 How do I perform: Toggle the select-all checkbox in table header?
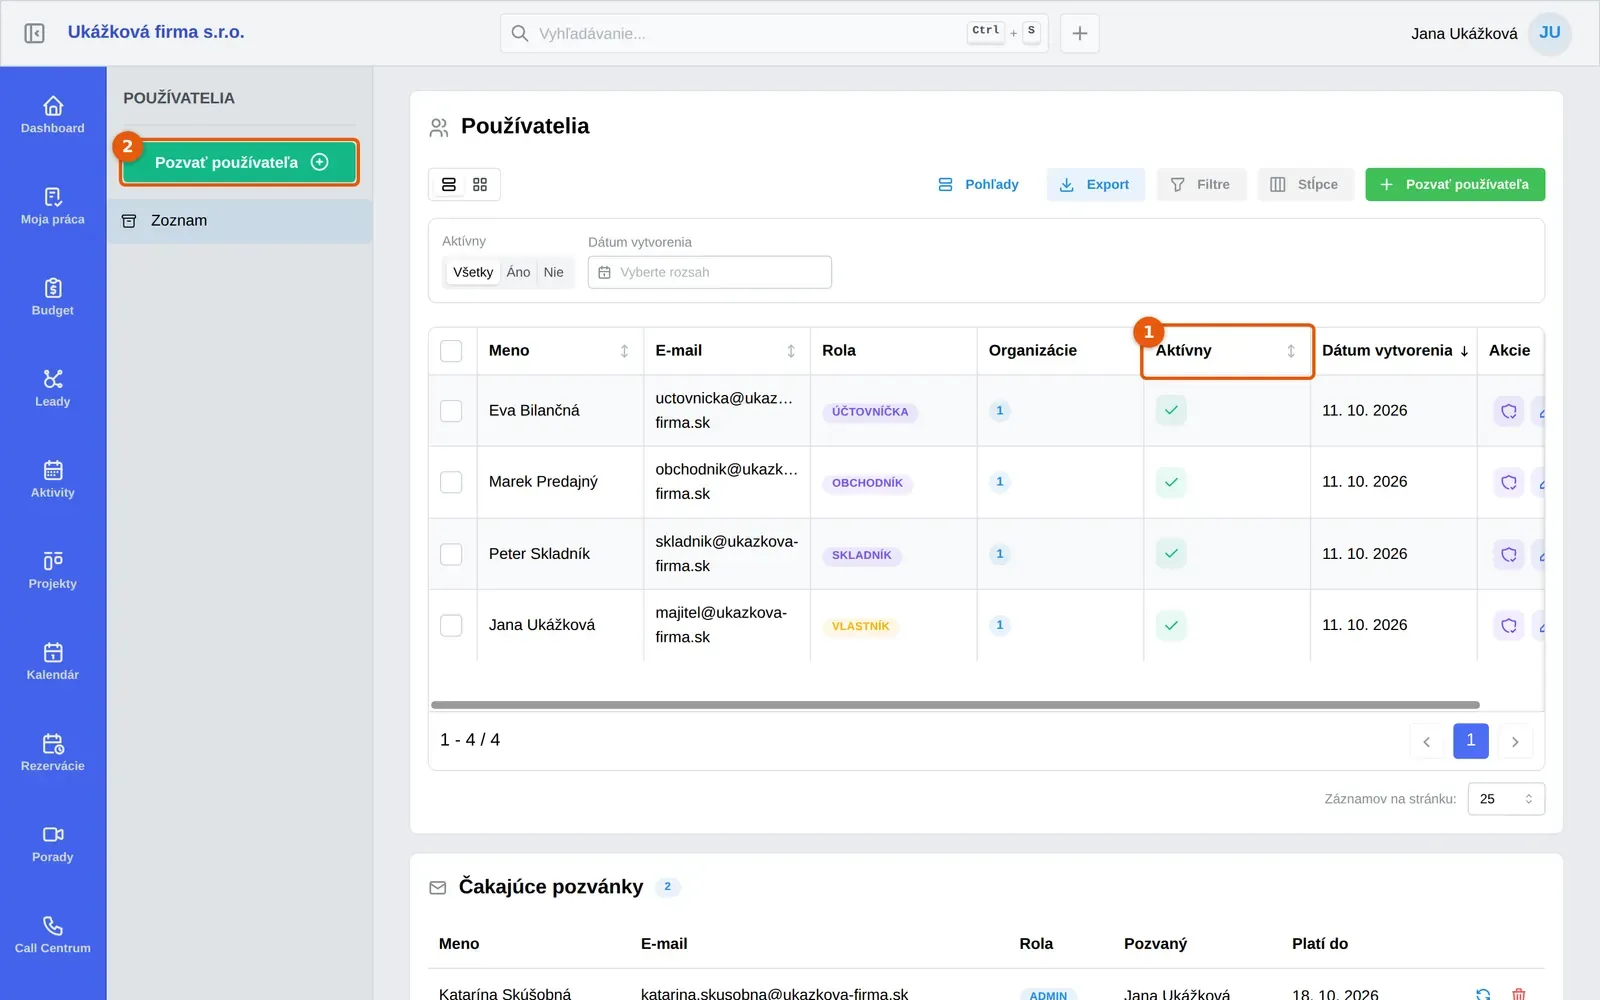452,351
